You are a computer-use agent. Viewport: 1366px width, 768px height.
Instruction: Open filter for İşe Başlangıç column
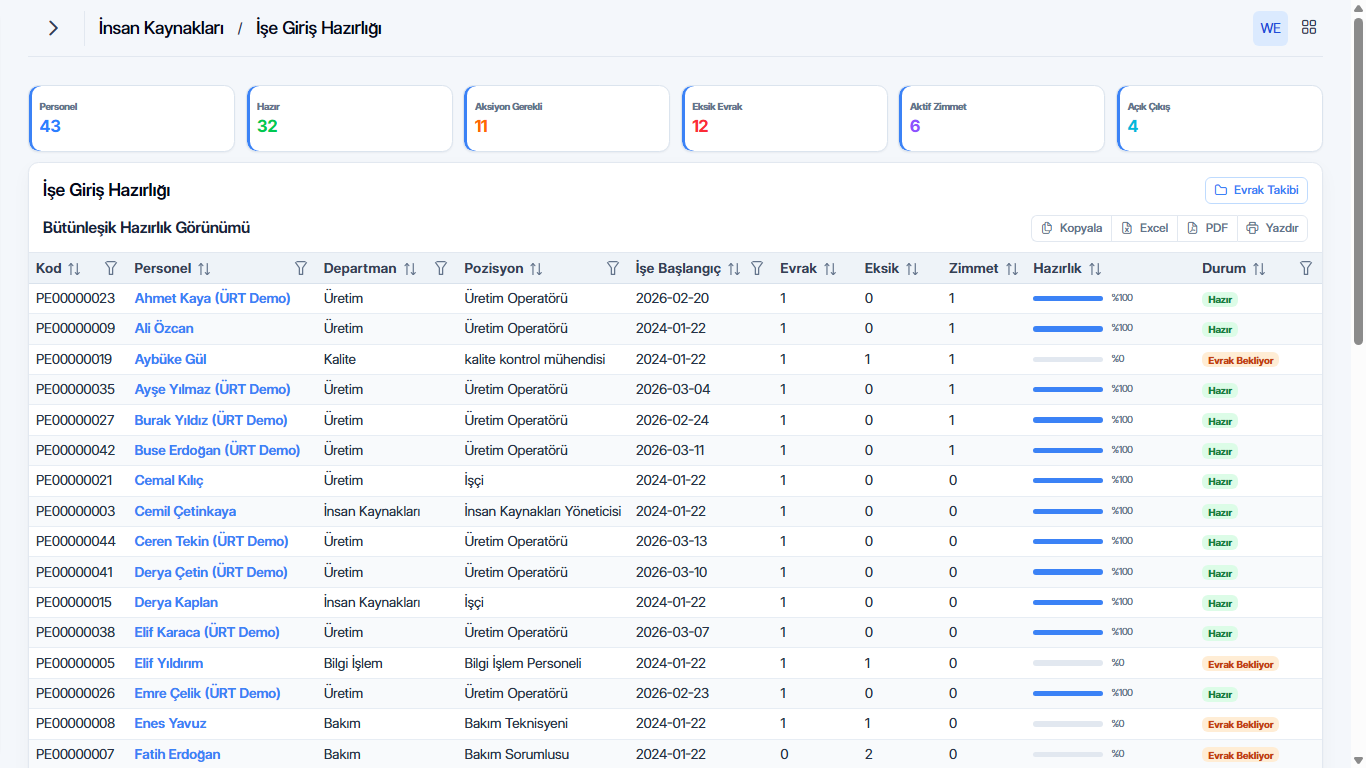(x=757, y=268)
